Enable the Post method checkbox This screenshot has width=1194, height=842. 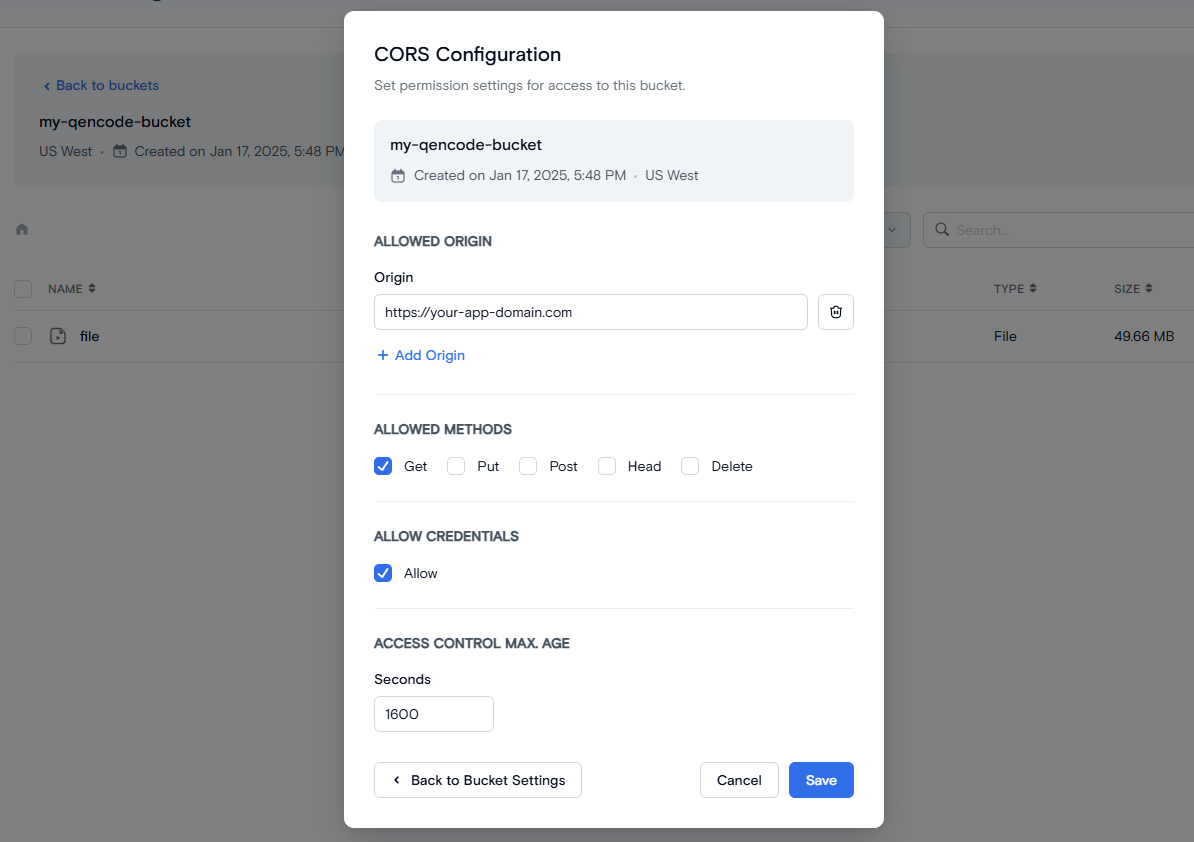[x=528, y=466]
